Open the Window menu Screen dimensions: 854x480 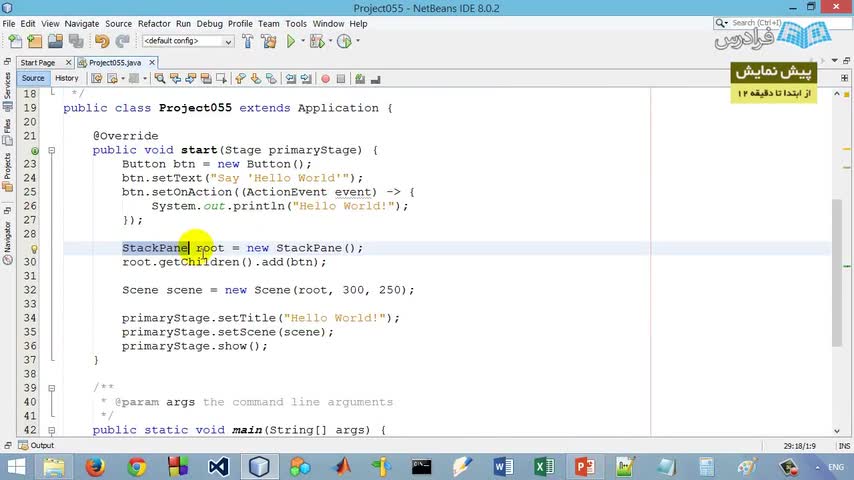pos(328,24)
